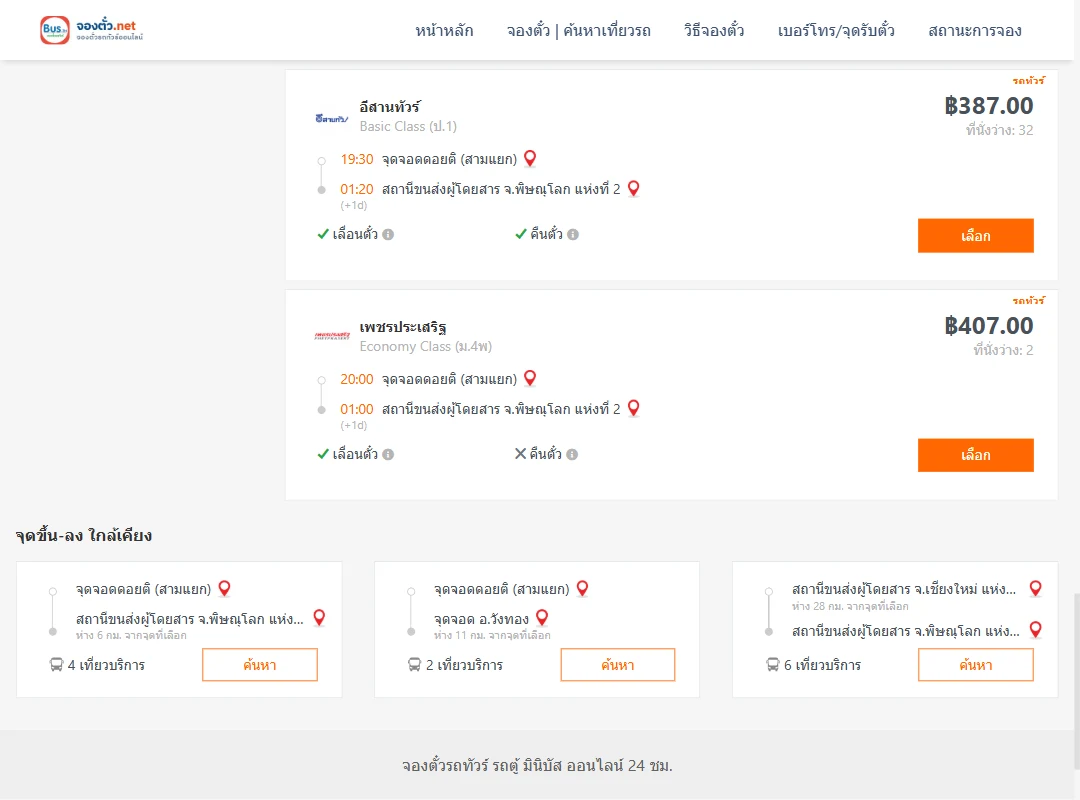
Task: Open origin map pin in 2 เที่ยวบริการ card
Action: coord(583,589)
